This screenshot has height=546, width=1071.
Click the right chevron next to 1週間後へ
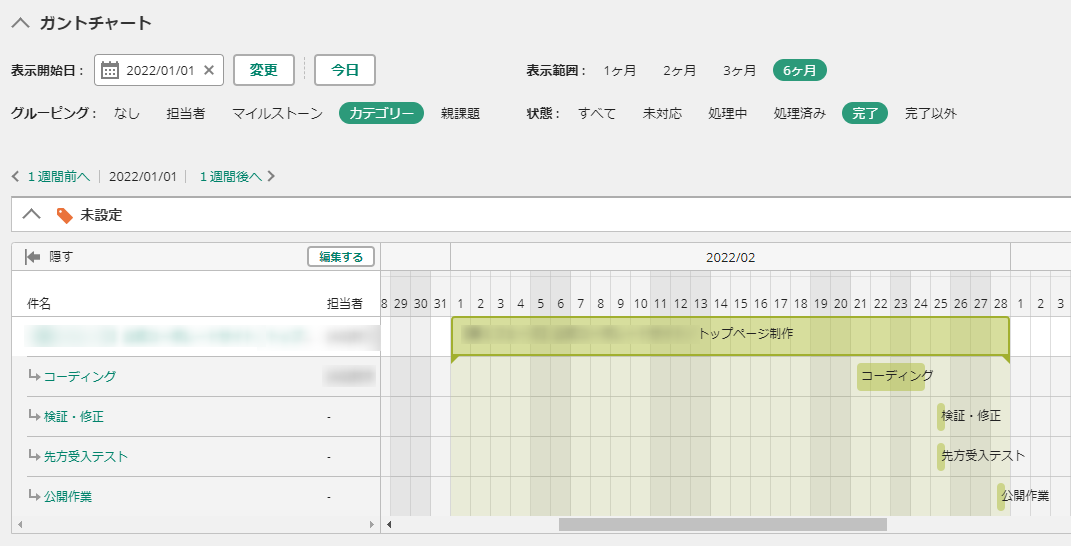pos(271,177)
